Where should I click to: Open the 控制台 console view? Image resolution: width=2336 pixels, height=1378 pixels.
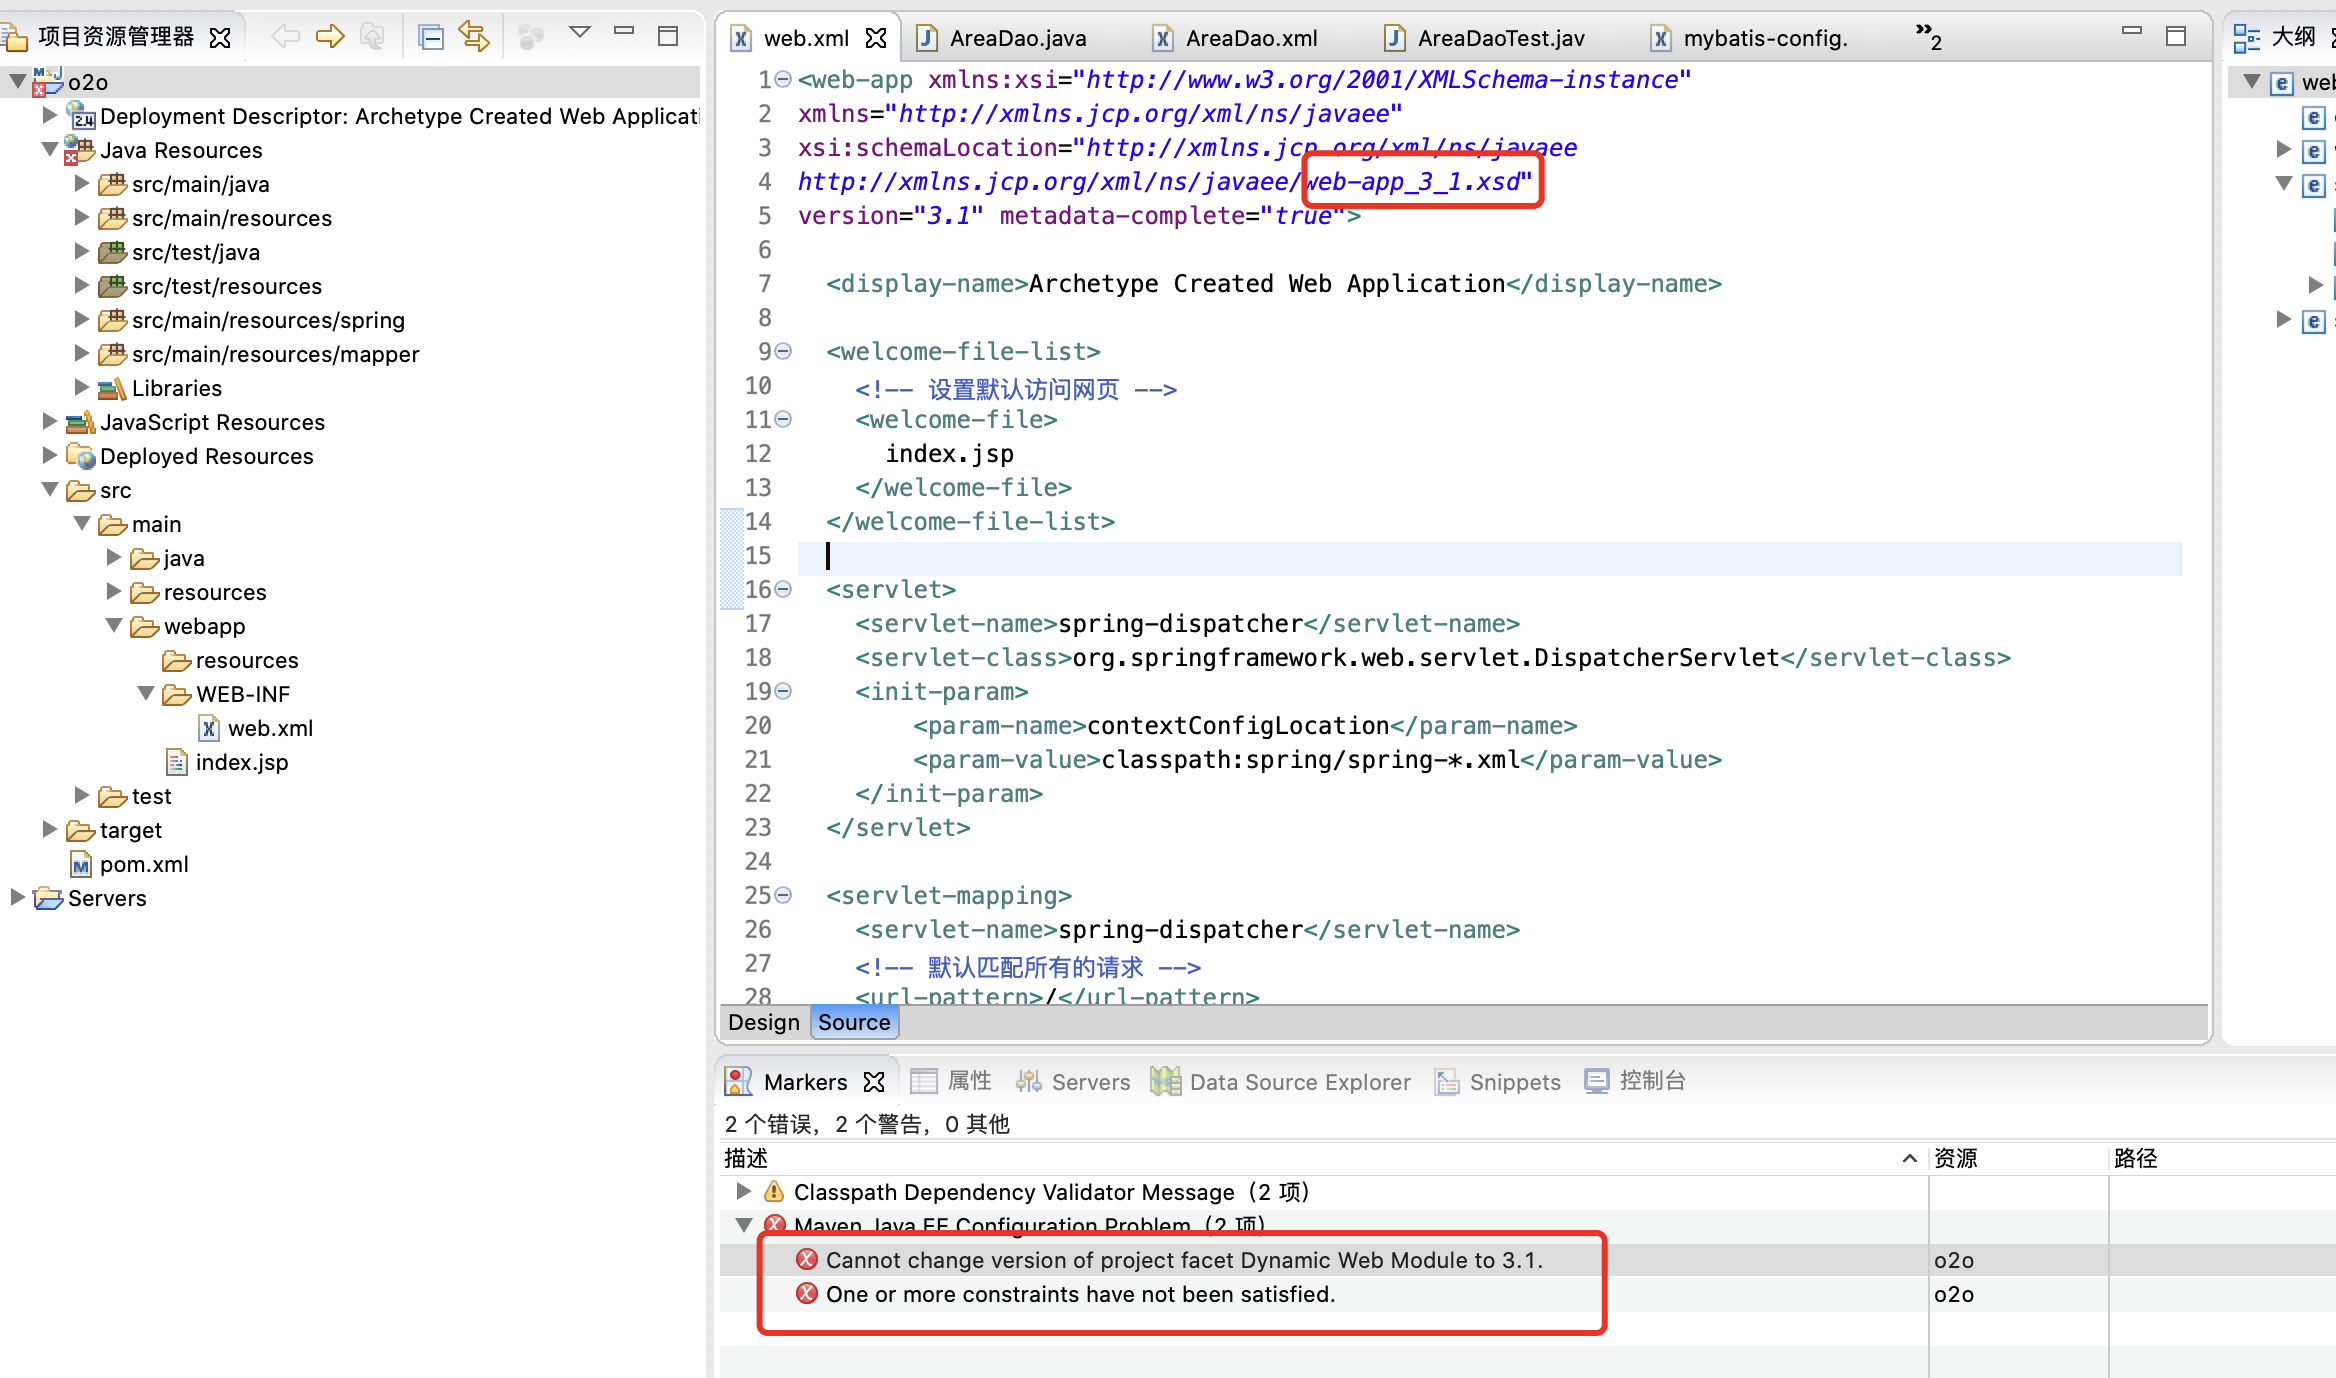1652,1081
